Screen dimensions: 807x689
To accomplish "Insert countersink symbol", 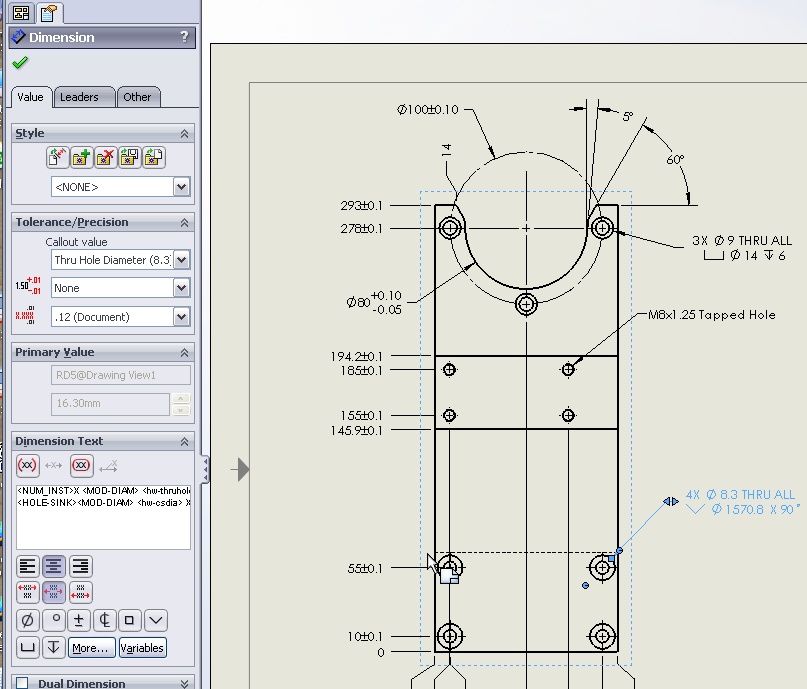I will pos(156,620).
